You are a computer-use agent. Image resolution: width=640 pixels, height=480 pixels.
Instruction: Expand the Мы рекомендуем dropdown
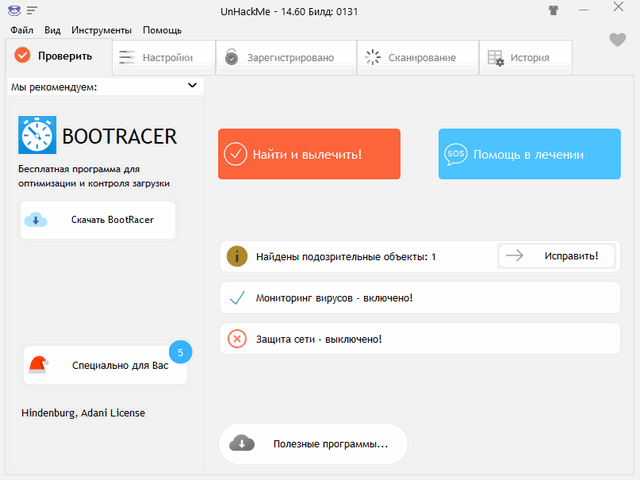(193, 87)
